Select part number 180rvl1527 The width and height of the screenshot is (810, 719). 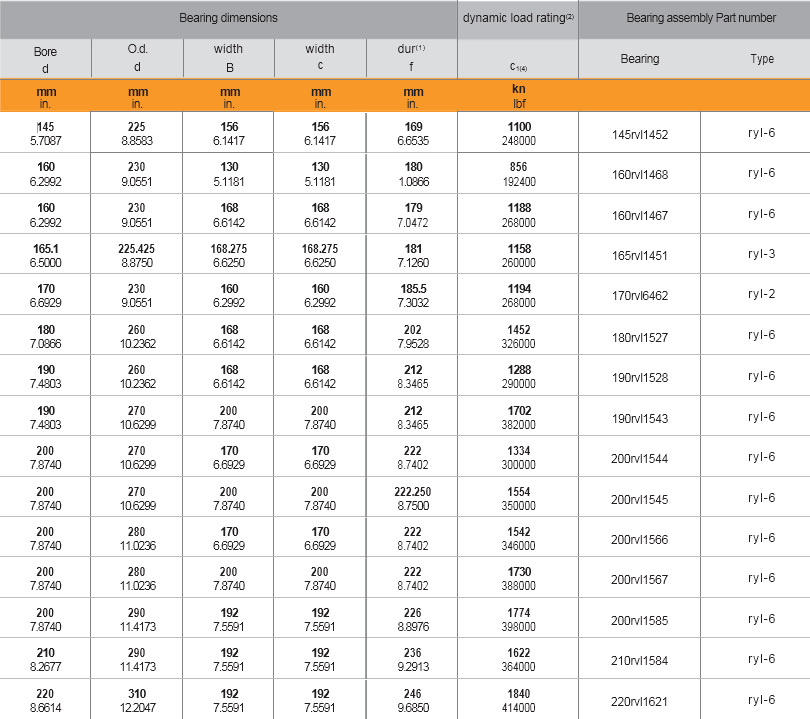pos(640,336)
